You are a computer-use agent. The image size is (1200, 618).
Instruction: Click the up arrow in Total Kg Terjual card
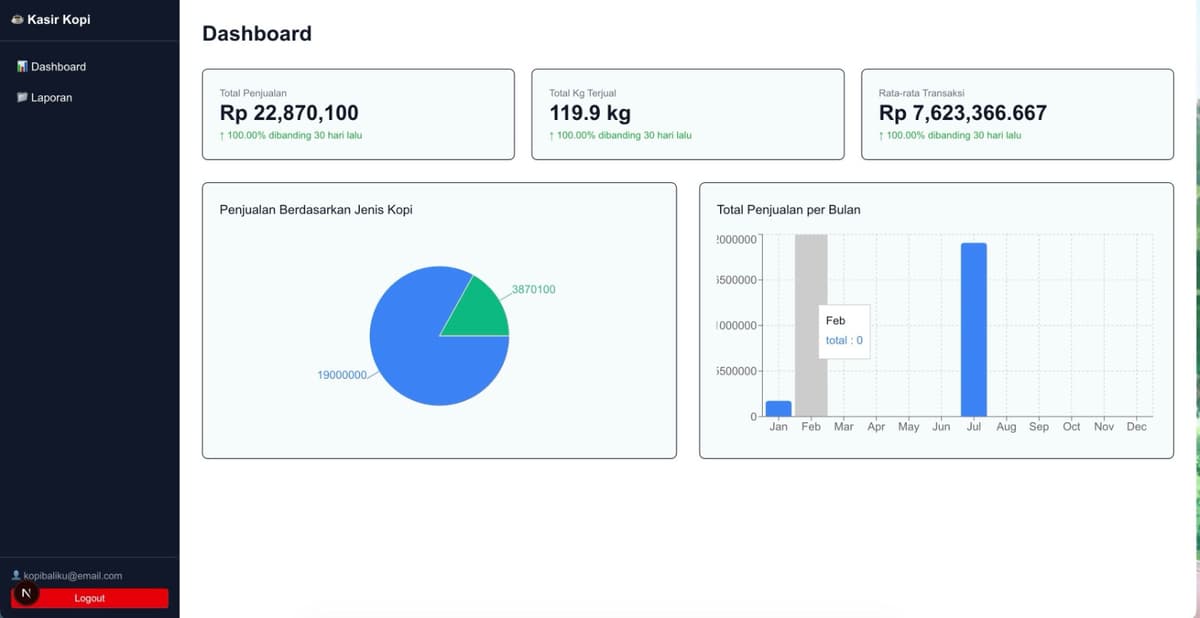tap(552, 135)
